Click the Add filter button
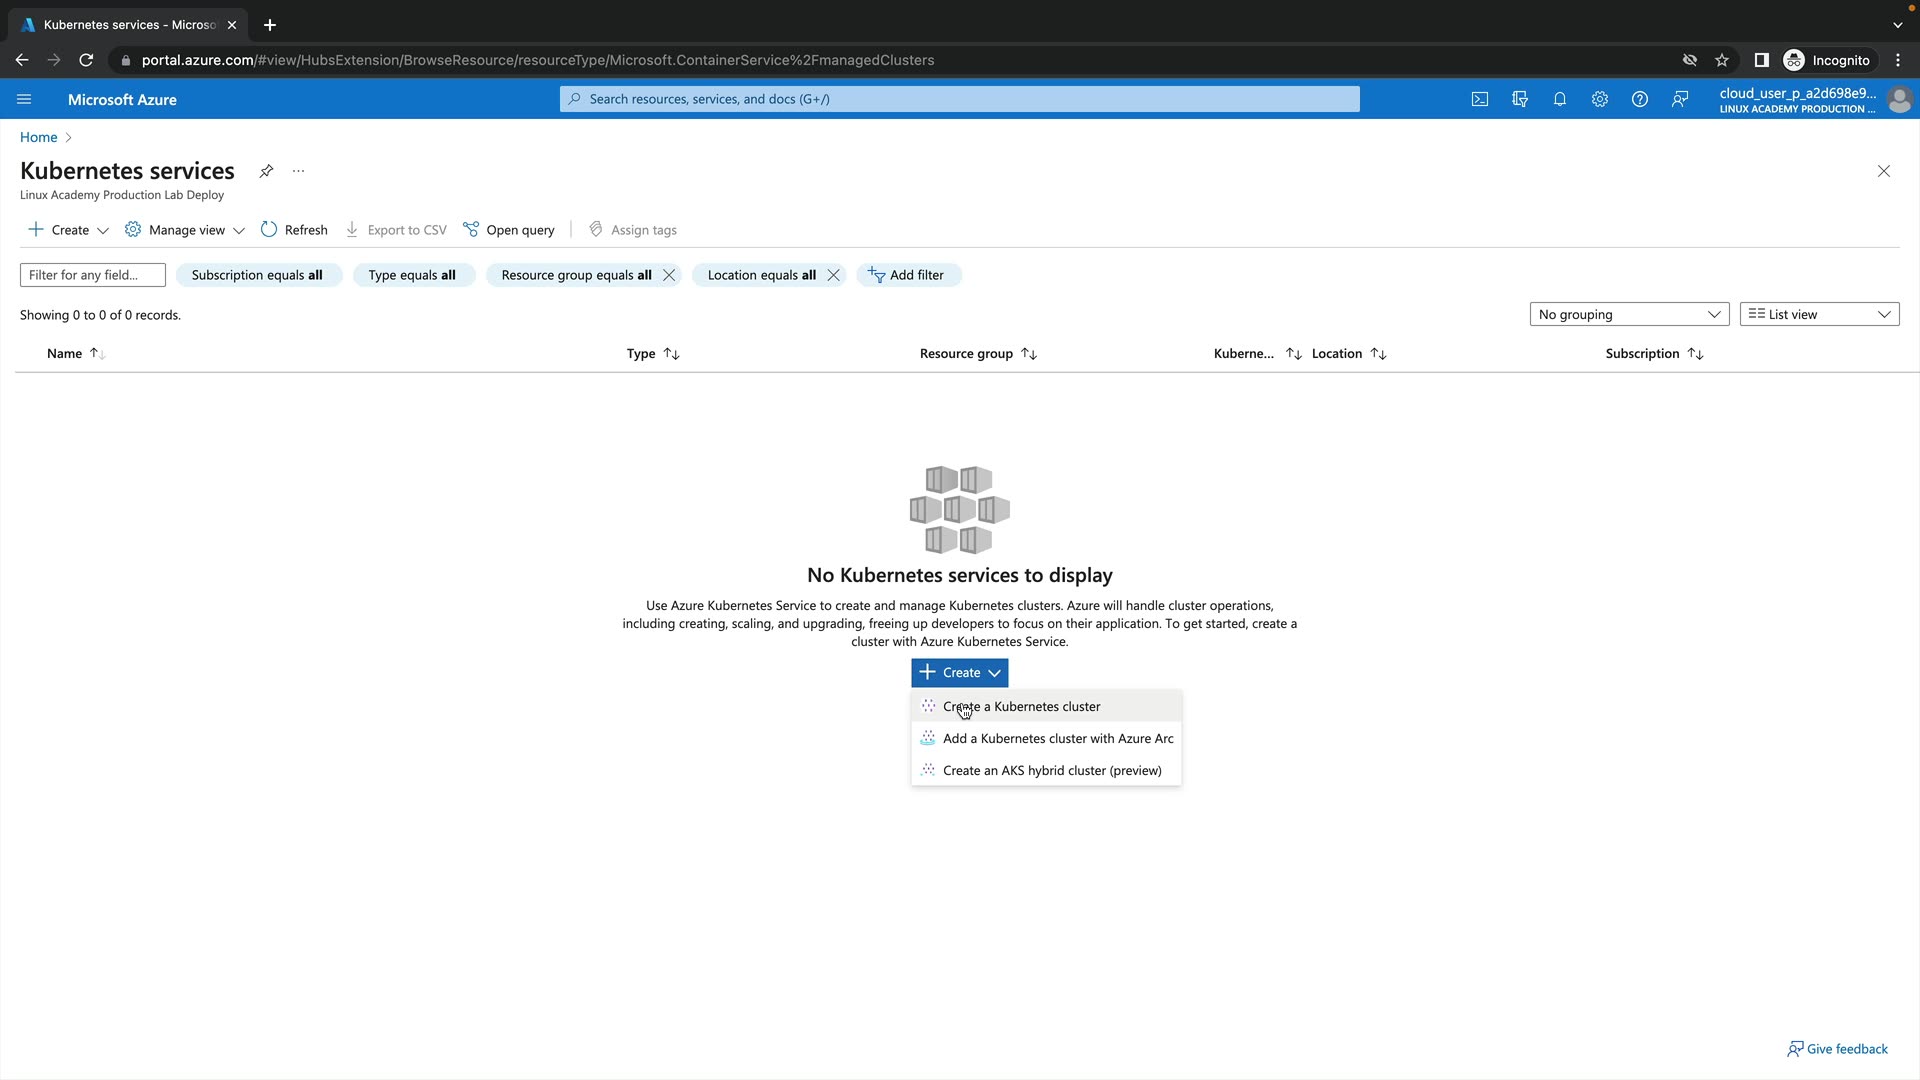1920x1080 pixels. tap(907, 275)
